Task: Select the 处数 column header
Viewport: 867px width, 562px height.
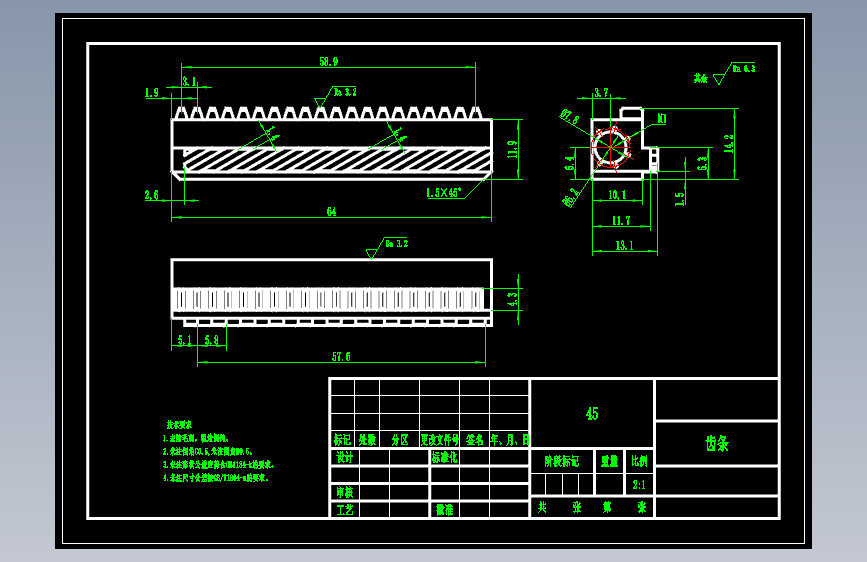Action: point(367,440)
